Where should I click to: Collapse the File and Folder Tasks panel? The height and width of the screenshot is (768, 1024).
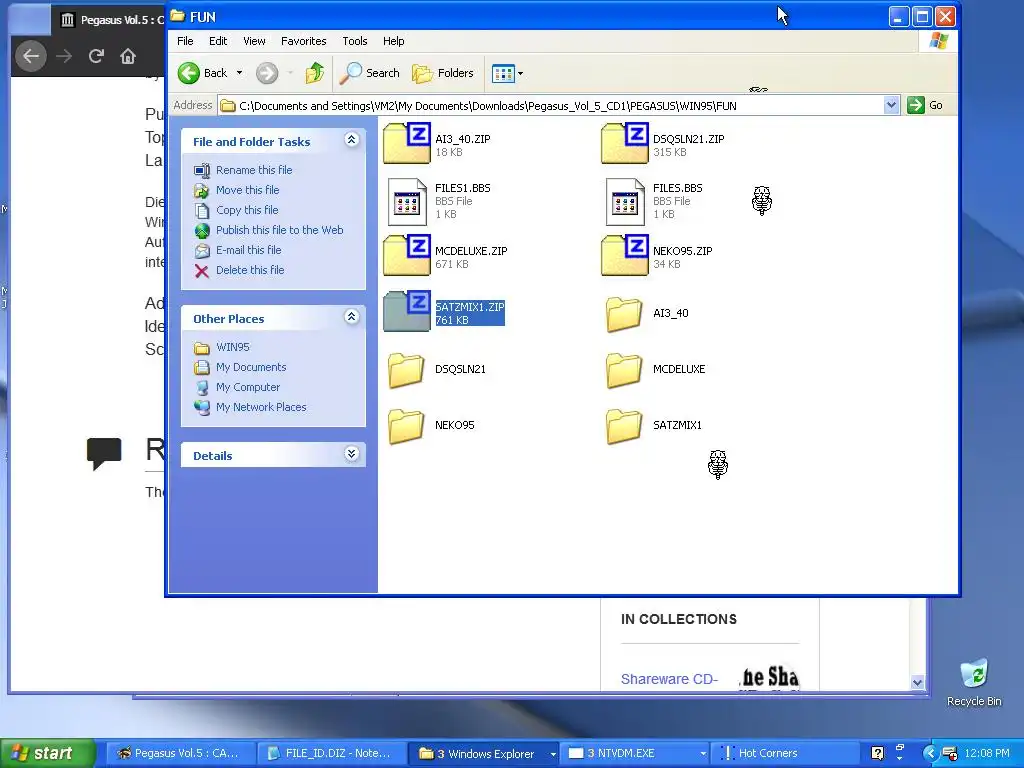click(x=351, y=140)
